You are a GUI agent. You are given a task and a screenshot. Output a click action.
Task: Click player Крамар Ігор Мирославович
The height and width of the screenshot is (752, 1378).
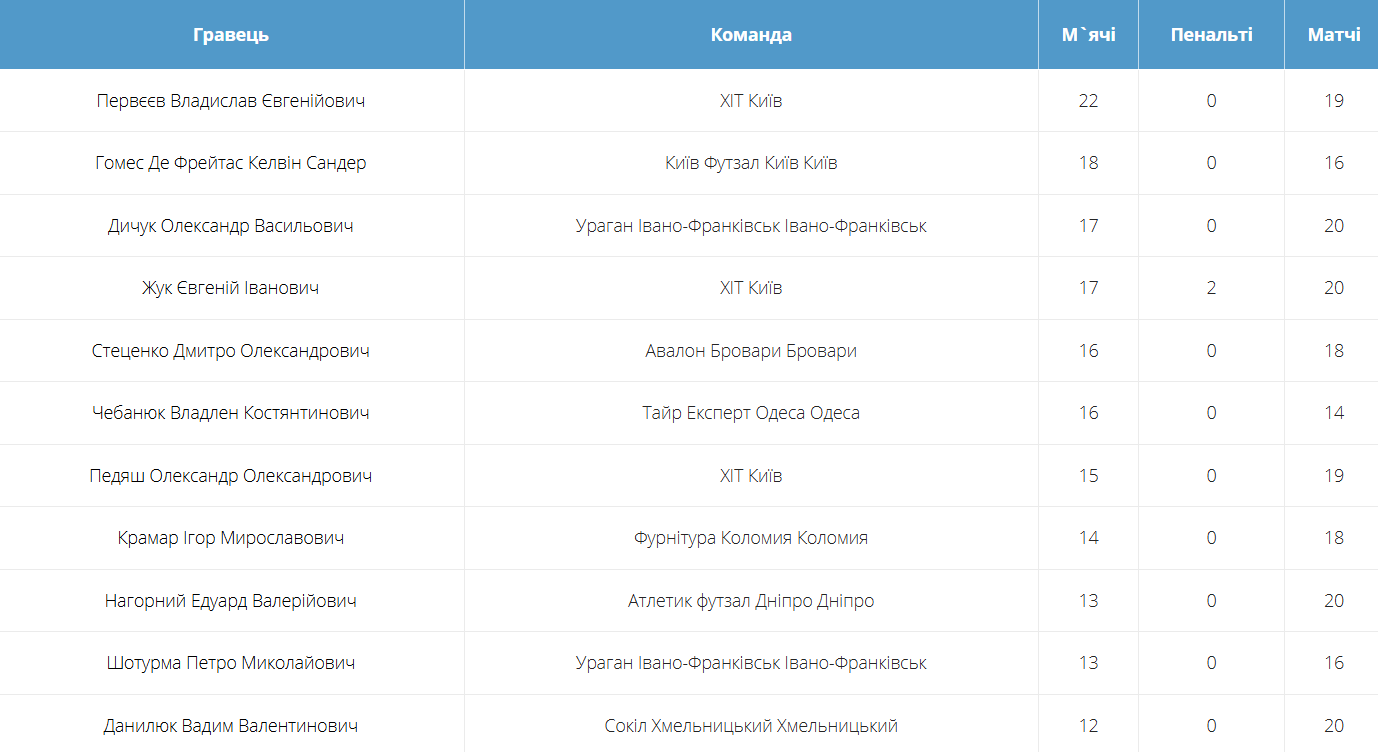(x=231, y=538)
